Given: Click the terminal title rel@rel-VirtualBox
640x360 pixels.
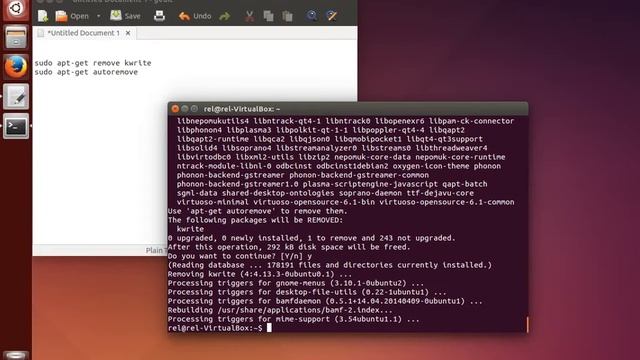Looking at the screenshot, I should (242, 109).
